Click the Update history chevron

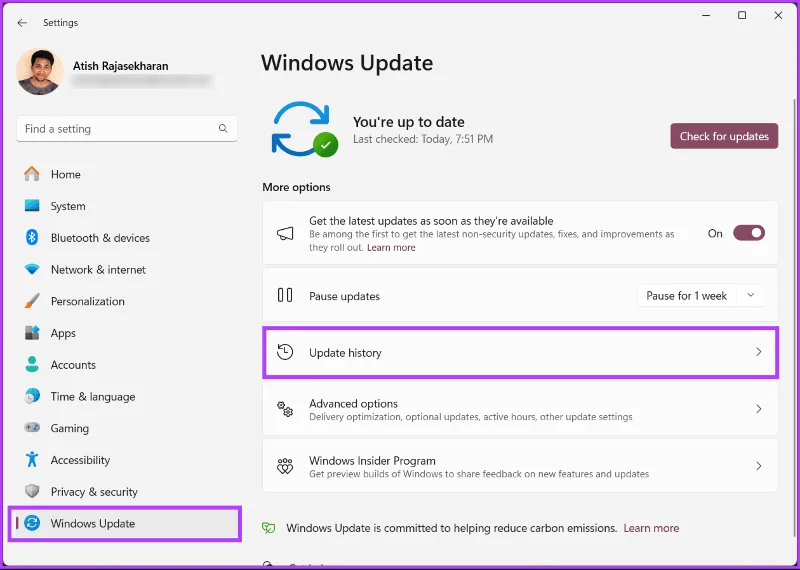759,352
